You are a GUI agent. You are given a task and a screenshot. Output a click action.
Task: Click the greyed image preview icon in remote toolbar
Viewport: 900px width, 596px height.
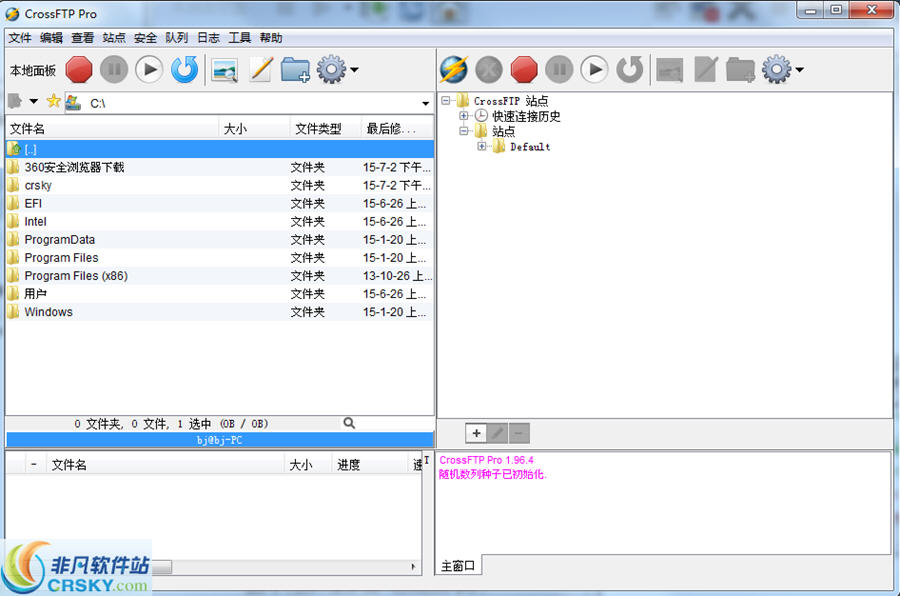pos(669,71)
